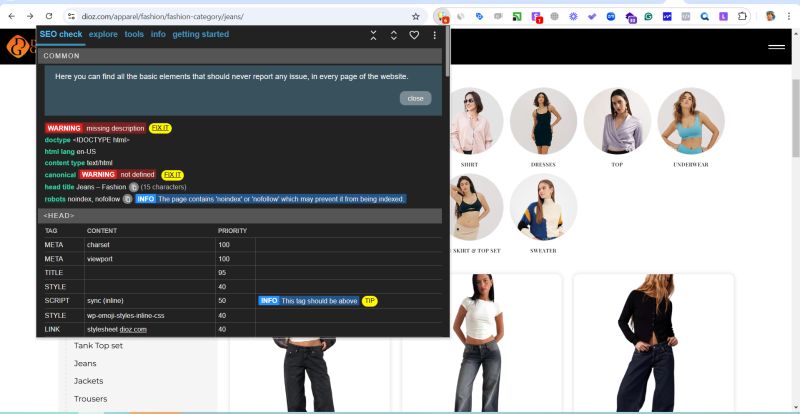Screen dimensions: 800x414
Task: Click the wp-emoji-styles-inline-css cell
Action: pos(126,315)
